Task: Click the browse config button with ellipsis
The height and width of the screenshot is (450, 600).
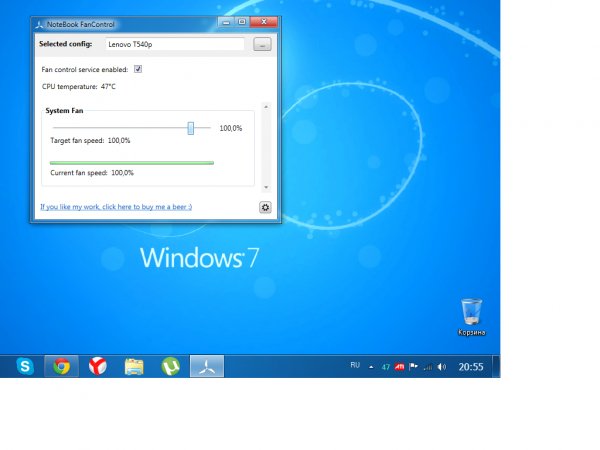Action: (262, 44)
